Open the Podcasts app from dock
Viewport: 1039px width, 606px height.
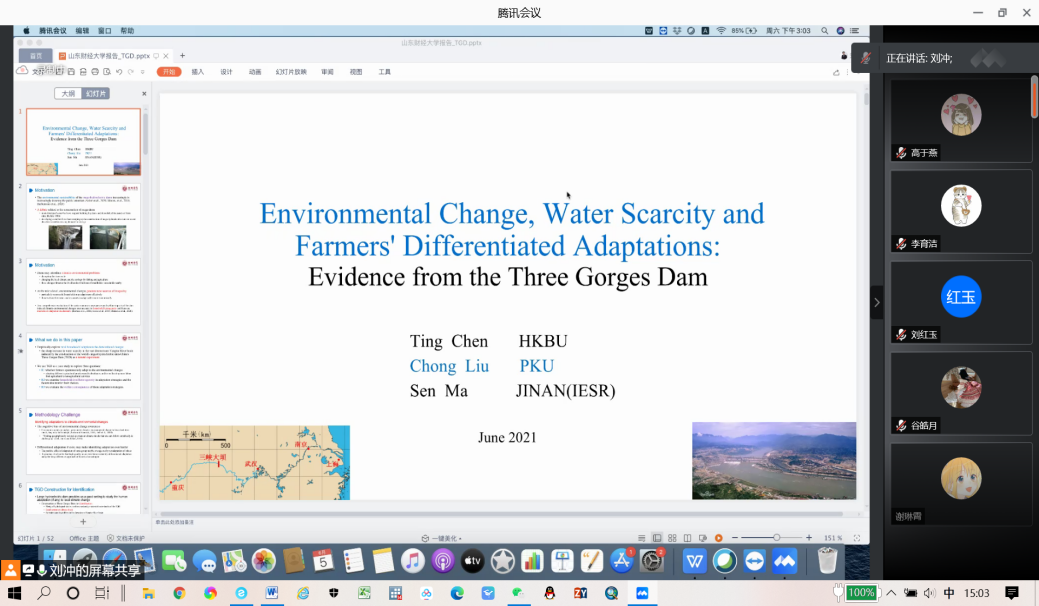[x=443, y=561]
